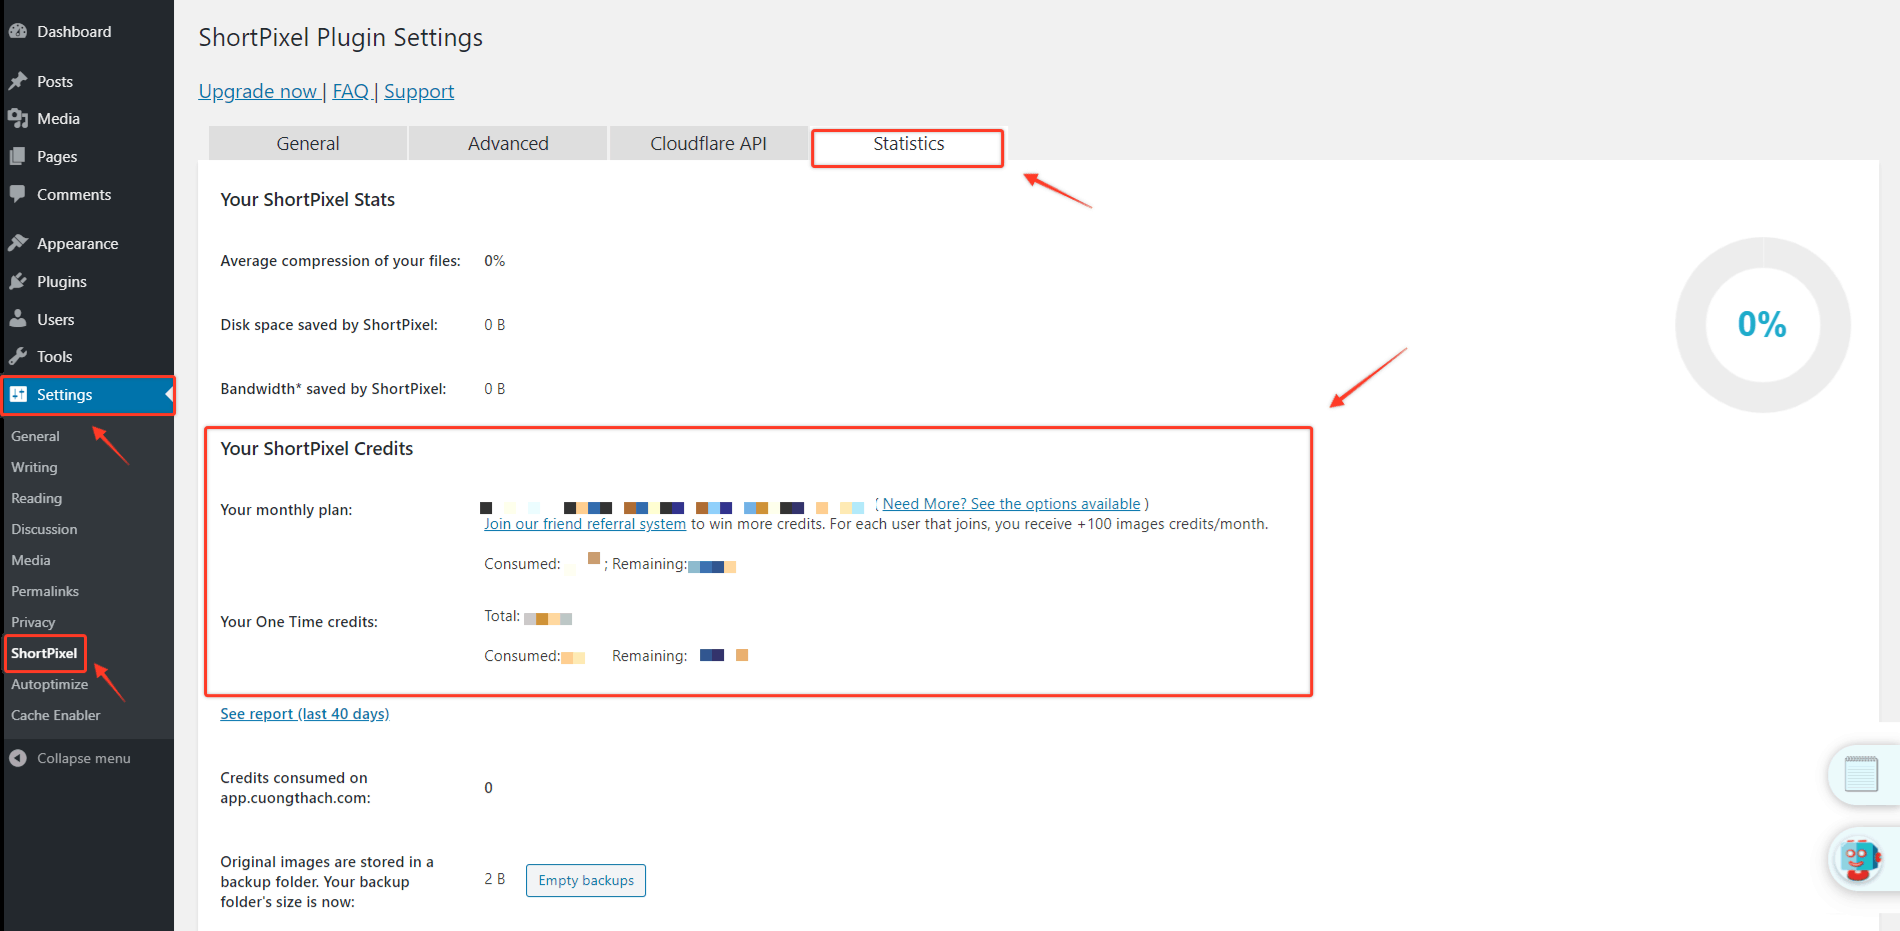Select the Statistics tab
This screenshot has width=1900, height=931.
point(908,144)
